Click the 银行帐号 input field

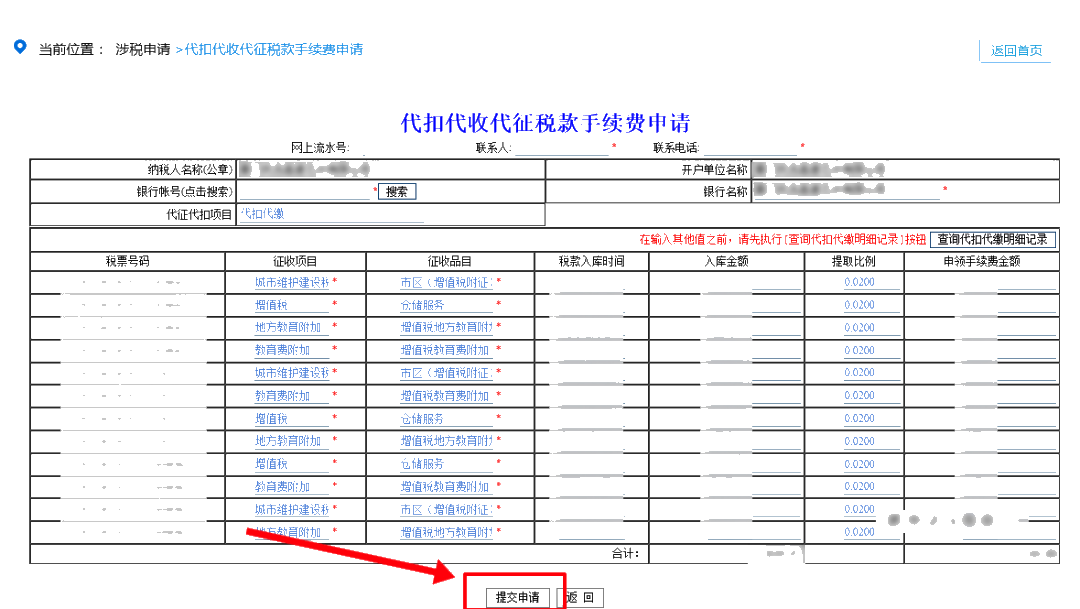(x=305, y=192)
